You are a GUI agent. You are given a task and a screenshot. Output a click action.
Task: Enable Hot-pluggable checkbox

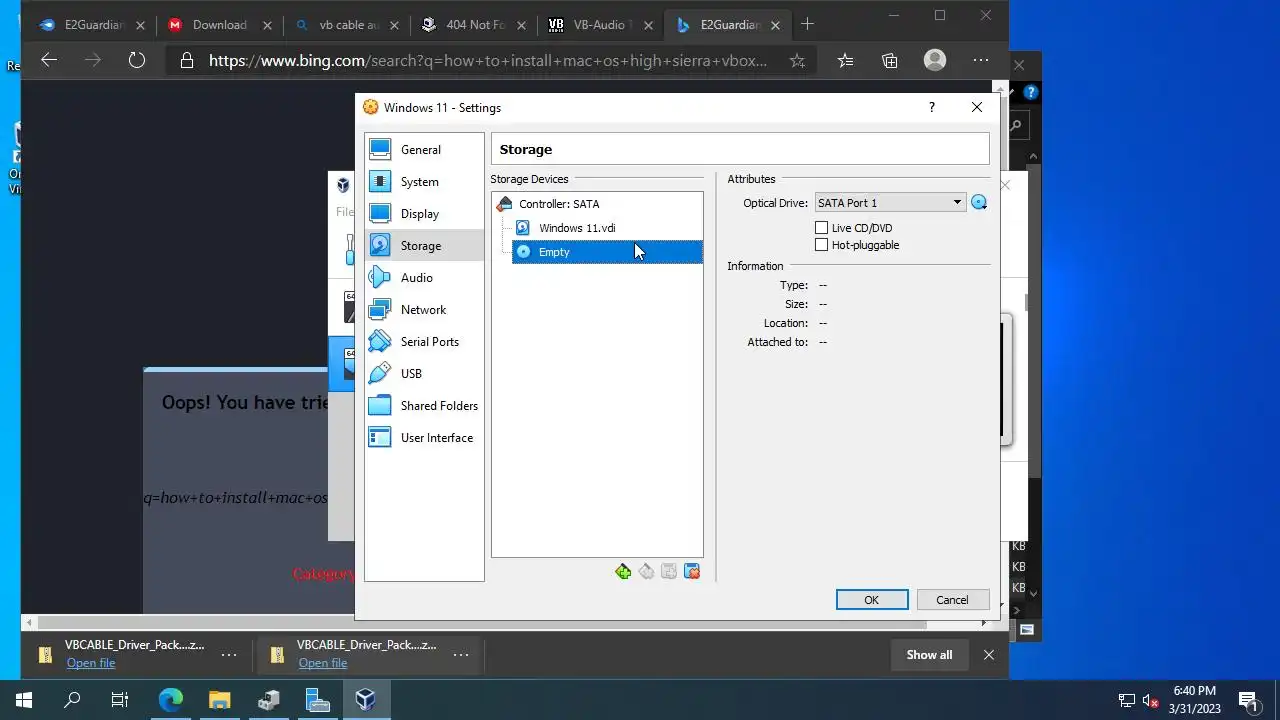coord(822,245)
